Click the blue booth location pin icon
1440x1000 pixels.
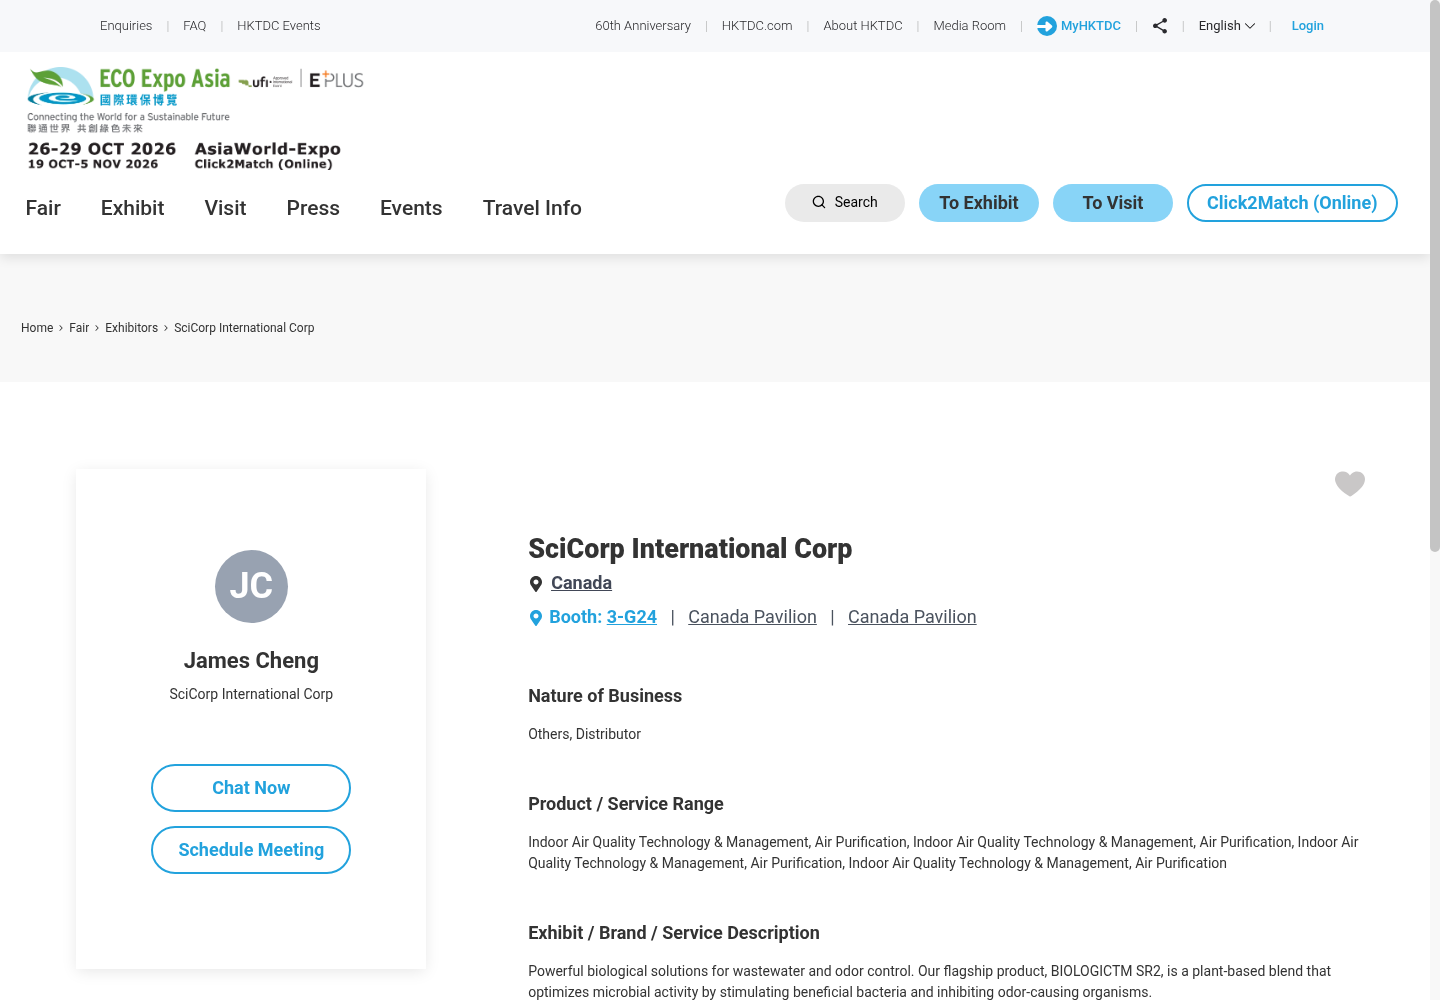click(x=536, y=618)
